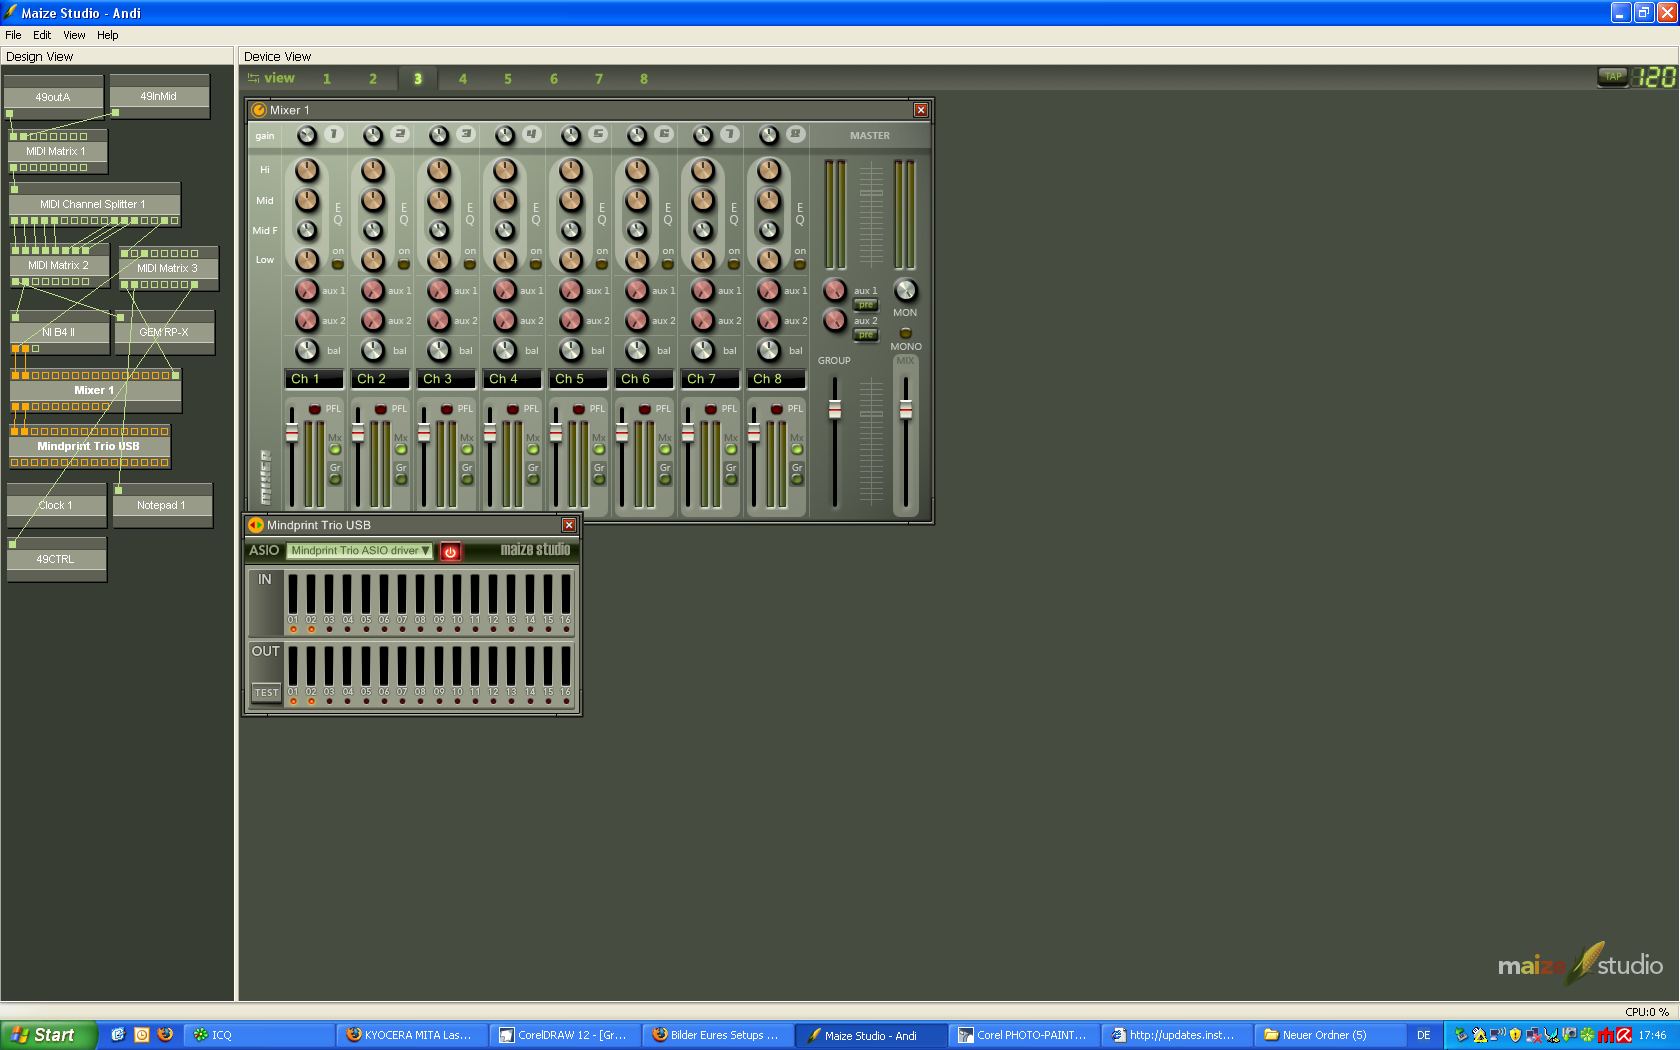The width and height of the screenshot is (1680, 1050).
Task: Select the 49CTRL node in Design View
Action: point(56,560)
